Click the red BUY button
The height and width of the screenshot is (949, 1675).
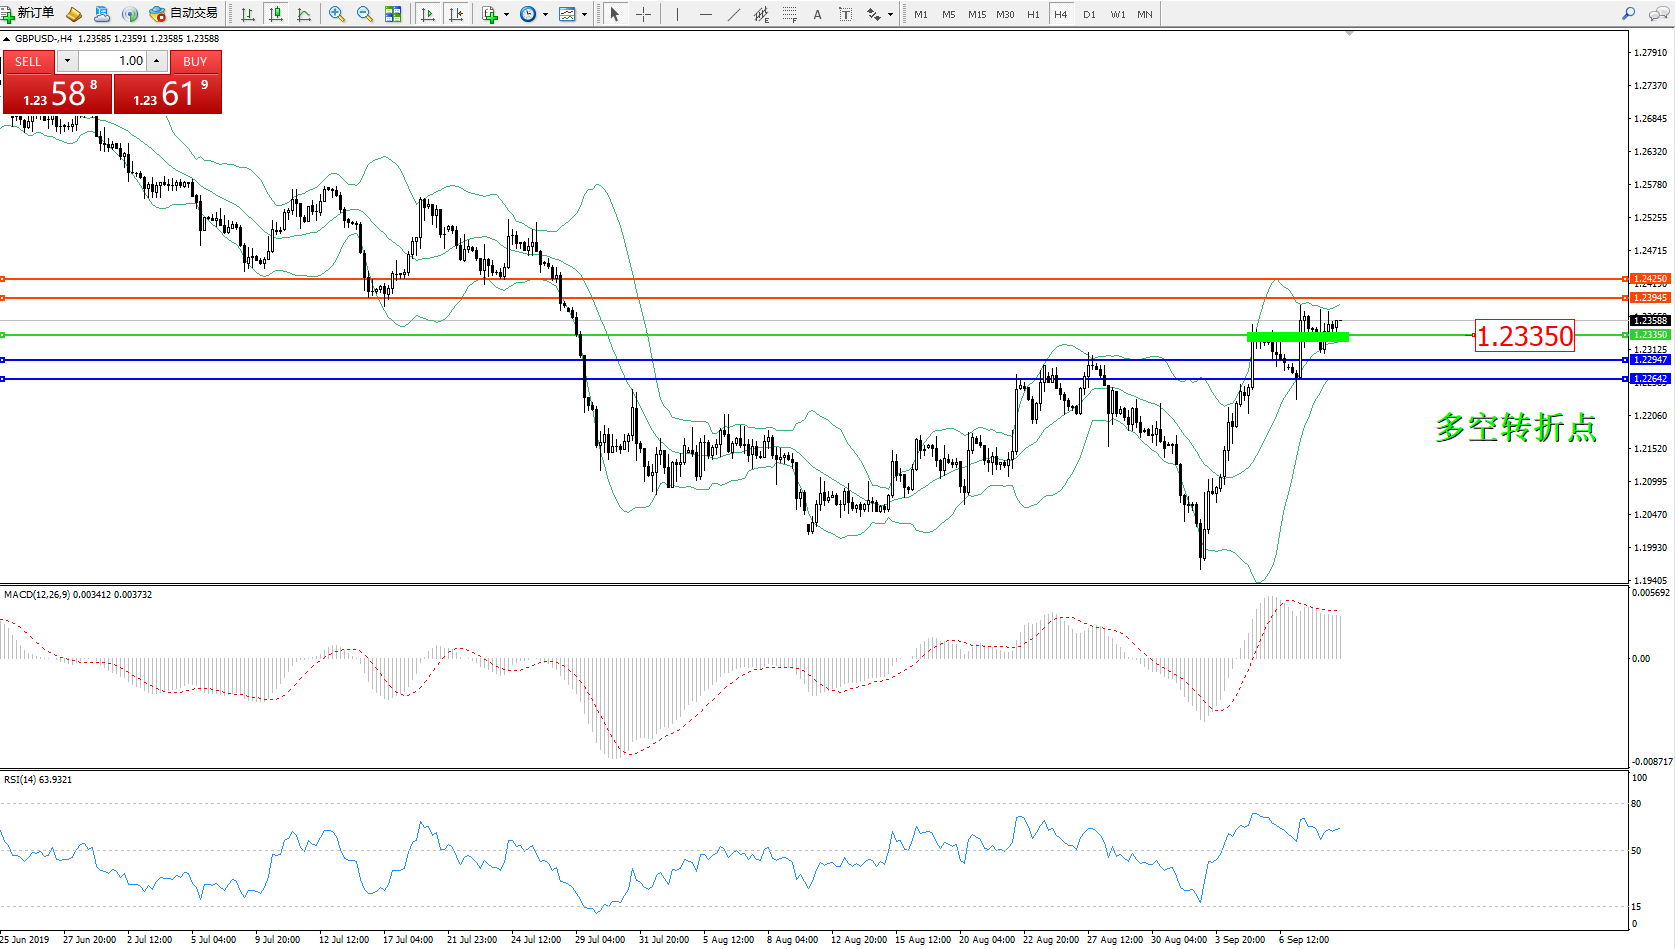click(195, 61)
